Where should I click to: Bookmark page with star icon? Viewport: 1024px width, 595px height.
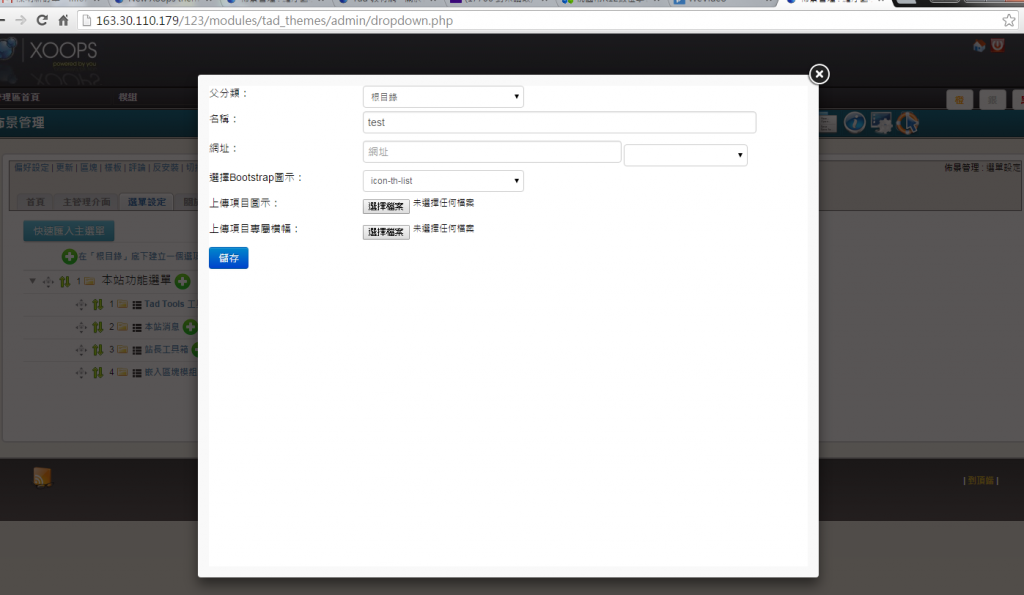[x=1009, y=20]
